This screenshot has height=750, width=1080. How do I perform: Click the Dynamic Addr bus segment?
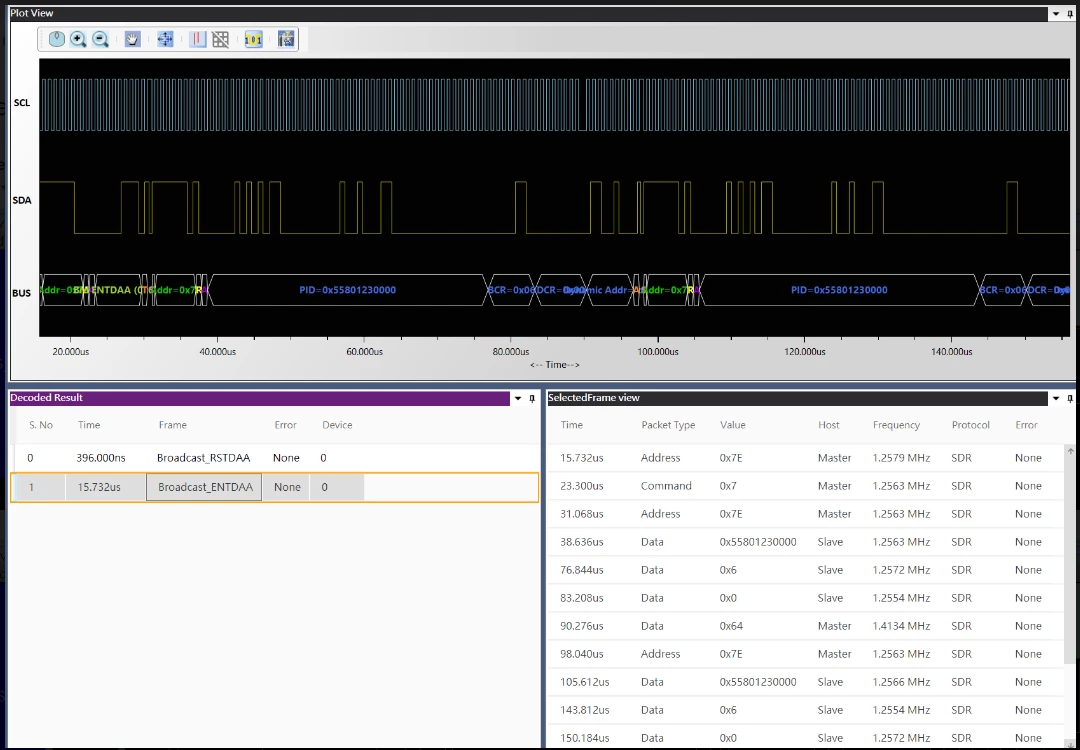click(609, 290)
